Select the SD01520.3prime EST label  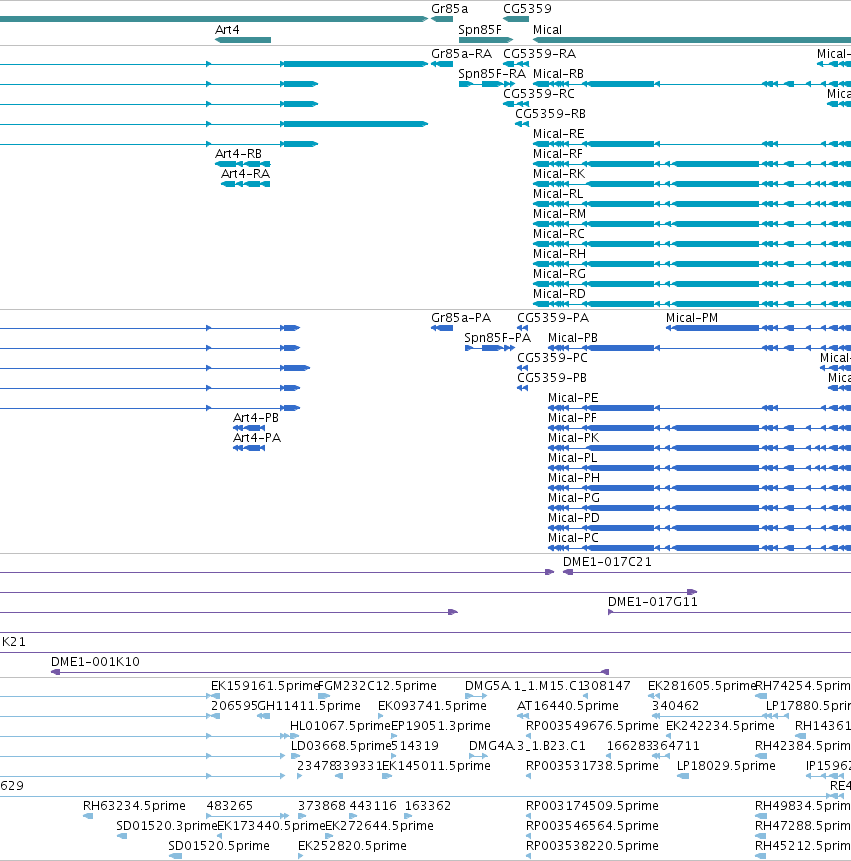(x=166, y=826)
